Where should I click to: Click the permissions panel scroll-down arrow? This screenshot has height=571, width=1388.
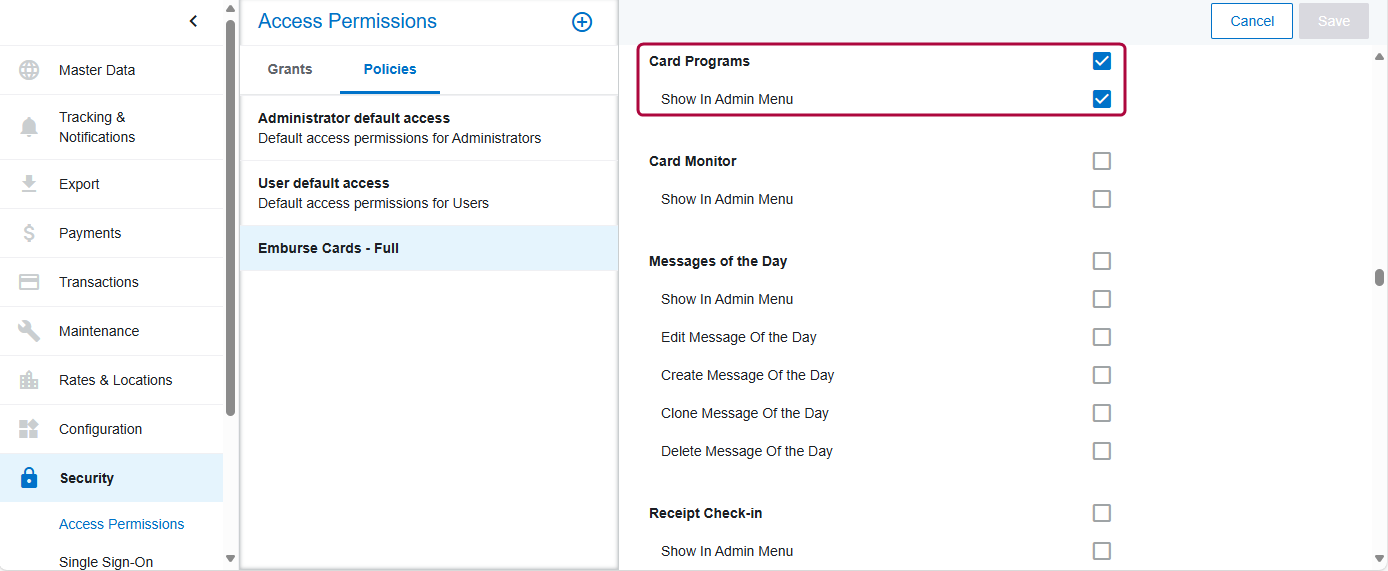tap(1379, 559)
